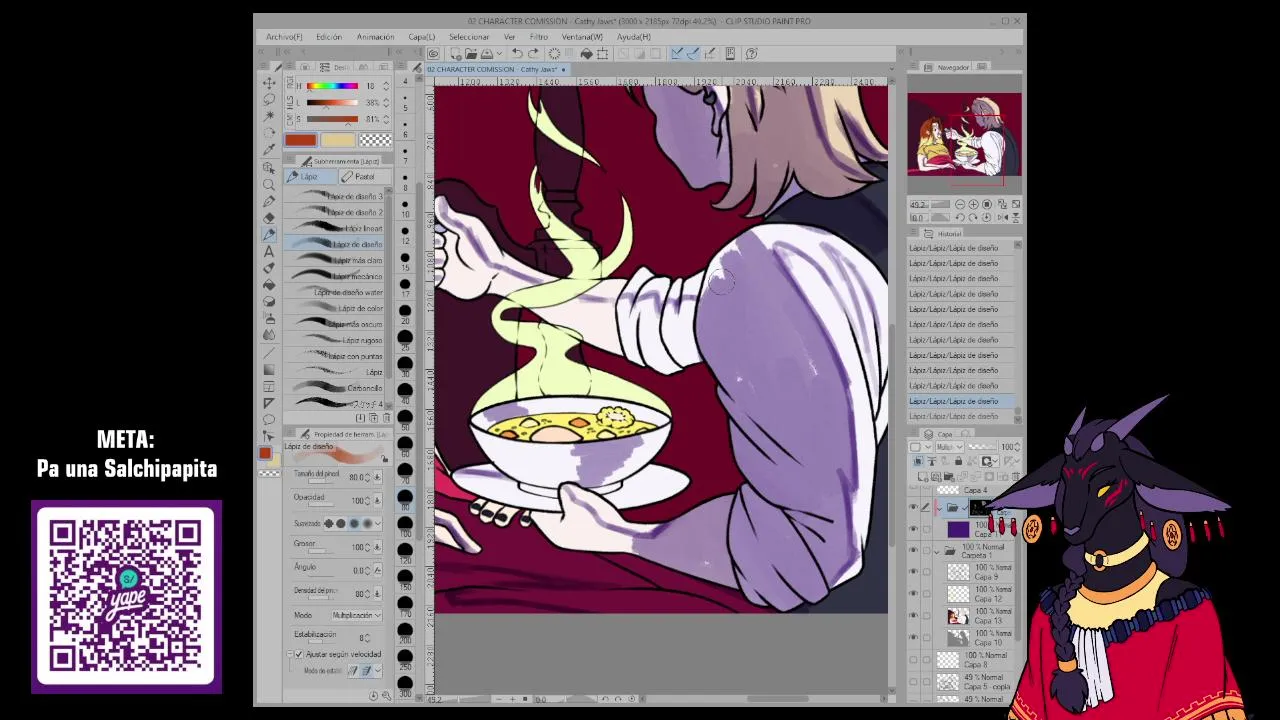Switch to the Pastel sub tool tab
The height and width of the screenshot is (720, 1280).
pos(365,177)
